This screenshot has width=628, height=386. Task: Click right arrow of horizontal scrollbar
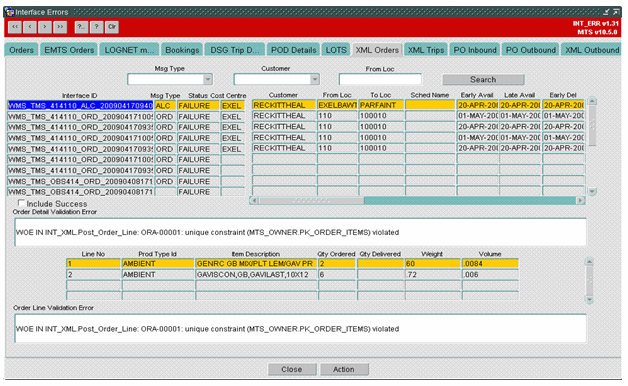click(x=580, y=200)
